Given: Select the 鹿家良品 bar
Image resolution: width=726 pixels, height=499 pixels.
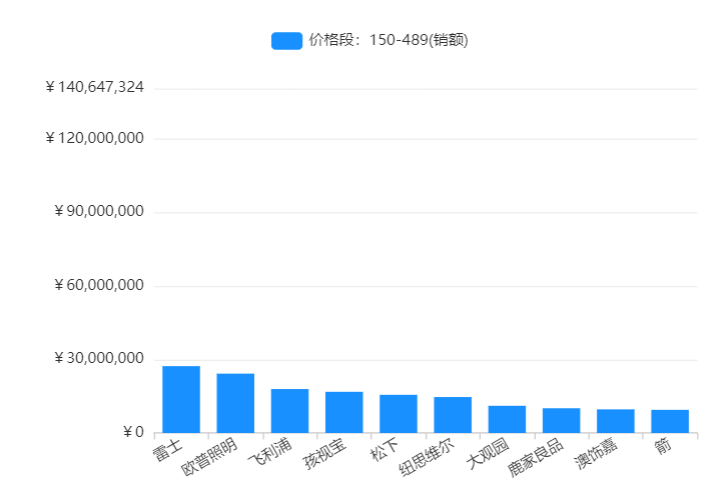Looking at the screenshot, I should (561, 420).
